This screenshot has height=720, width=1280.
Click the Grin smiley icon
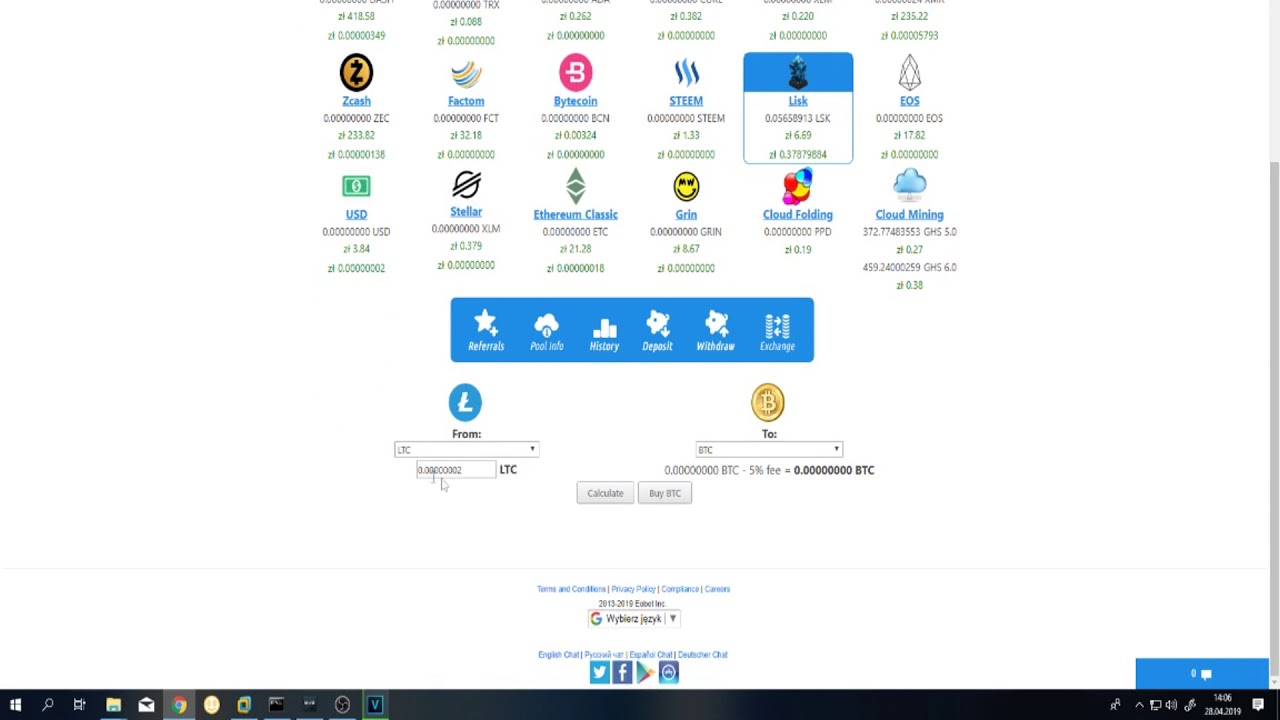click(686, 186)
